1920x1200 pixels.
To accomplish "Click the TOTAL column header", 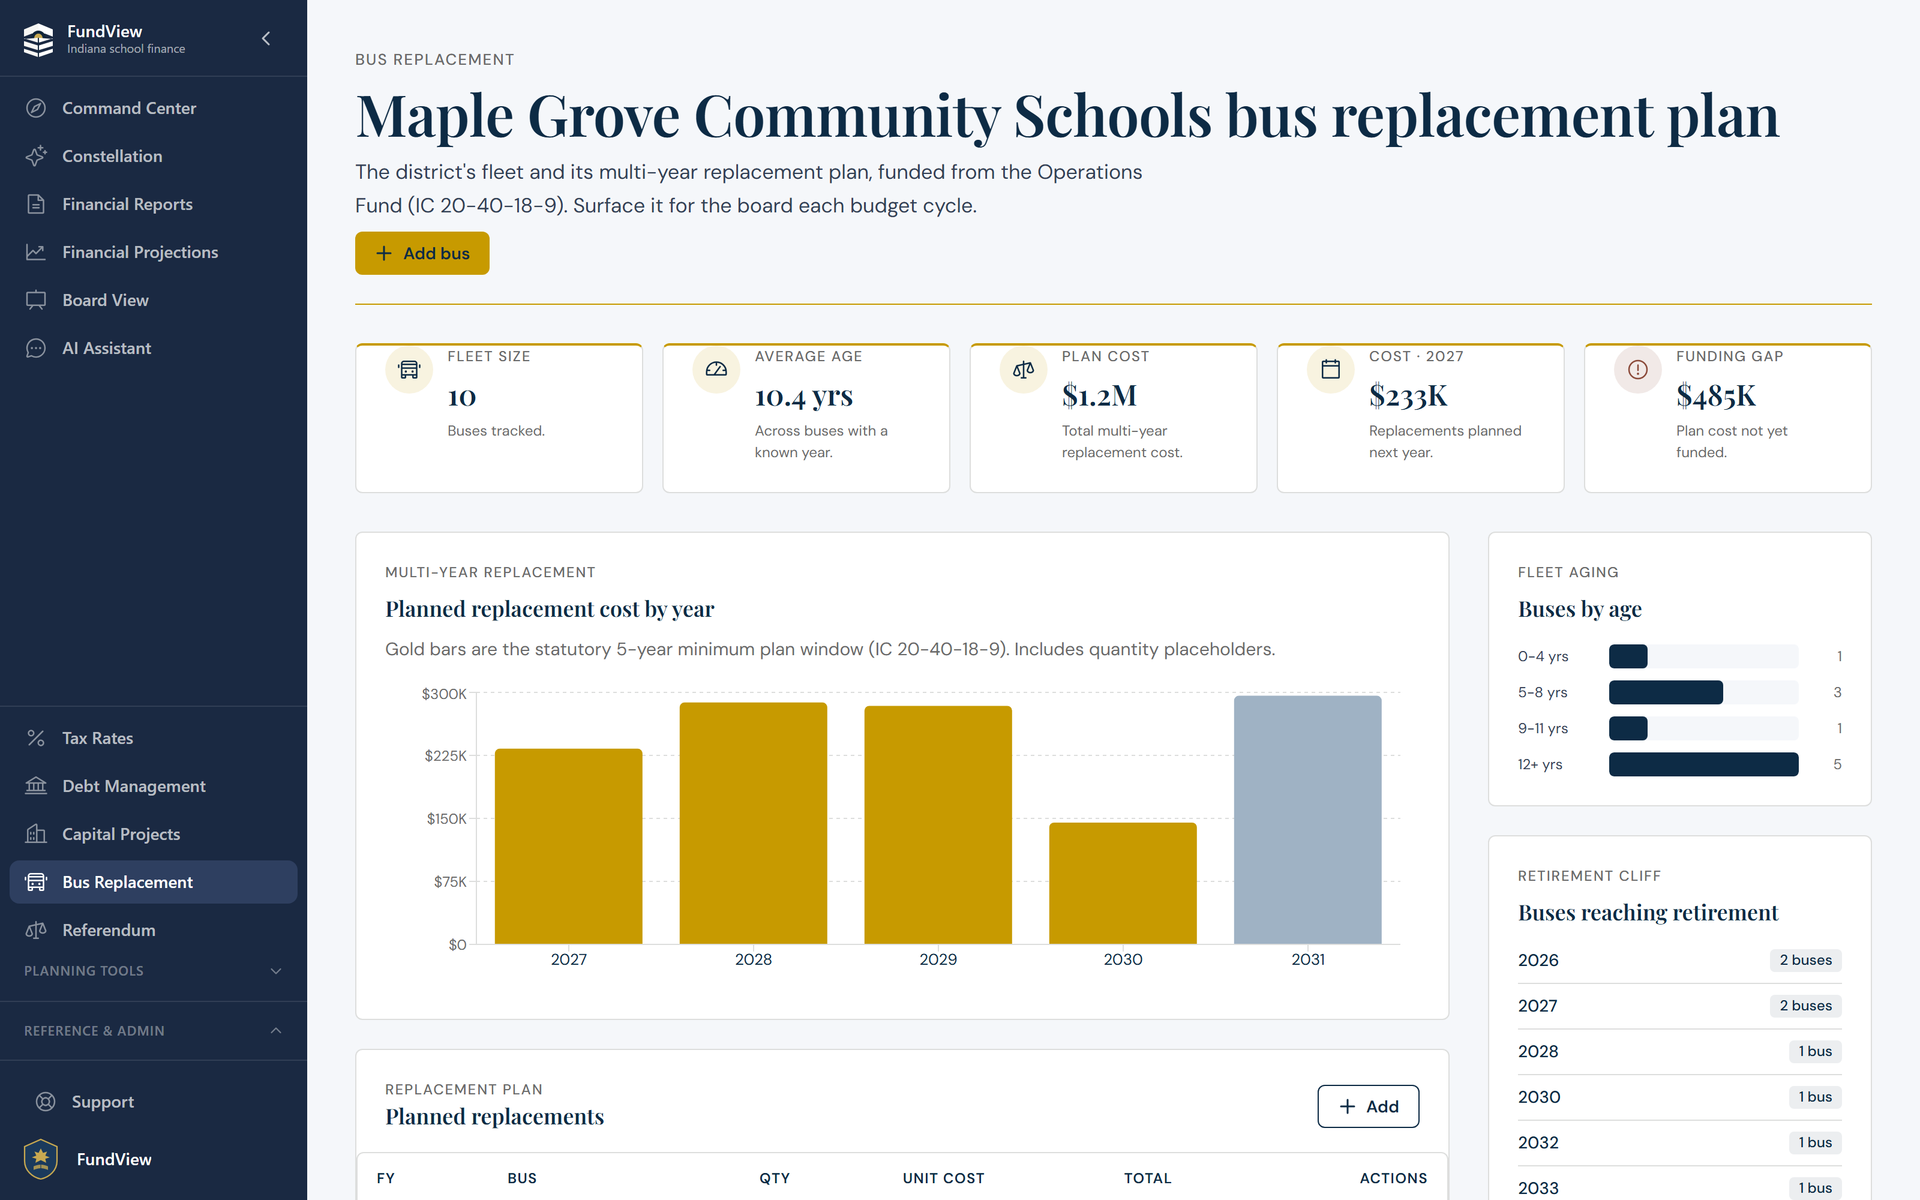I will [1147, 1178].
